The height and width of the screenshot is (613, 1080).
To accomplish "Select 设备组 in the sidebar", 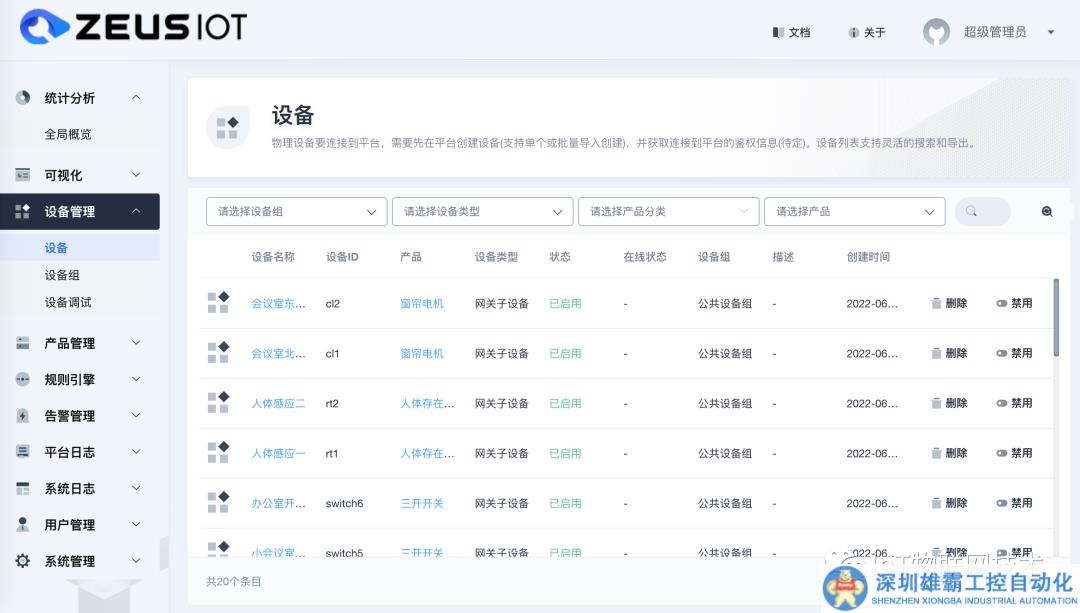I will (x=62, y=275).
